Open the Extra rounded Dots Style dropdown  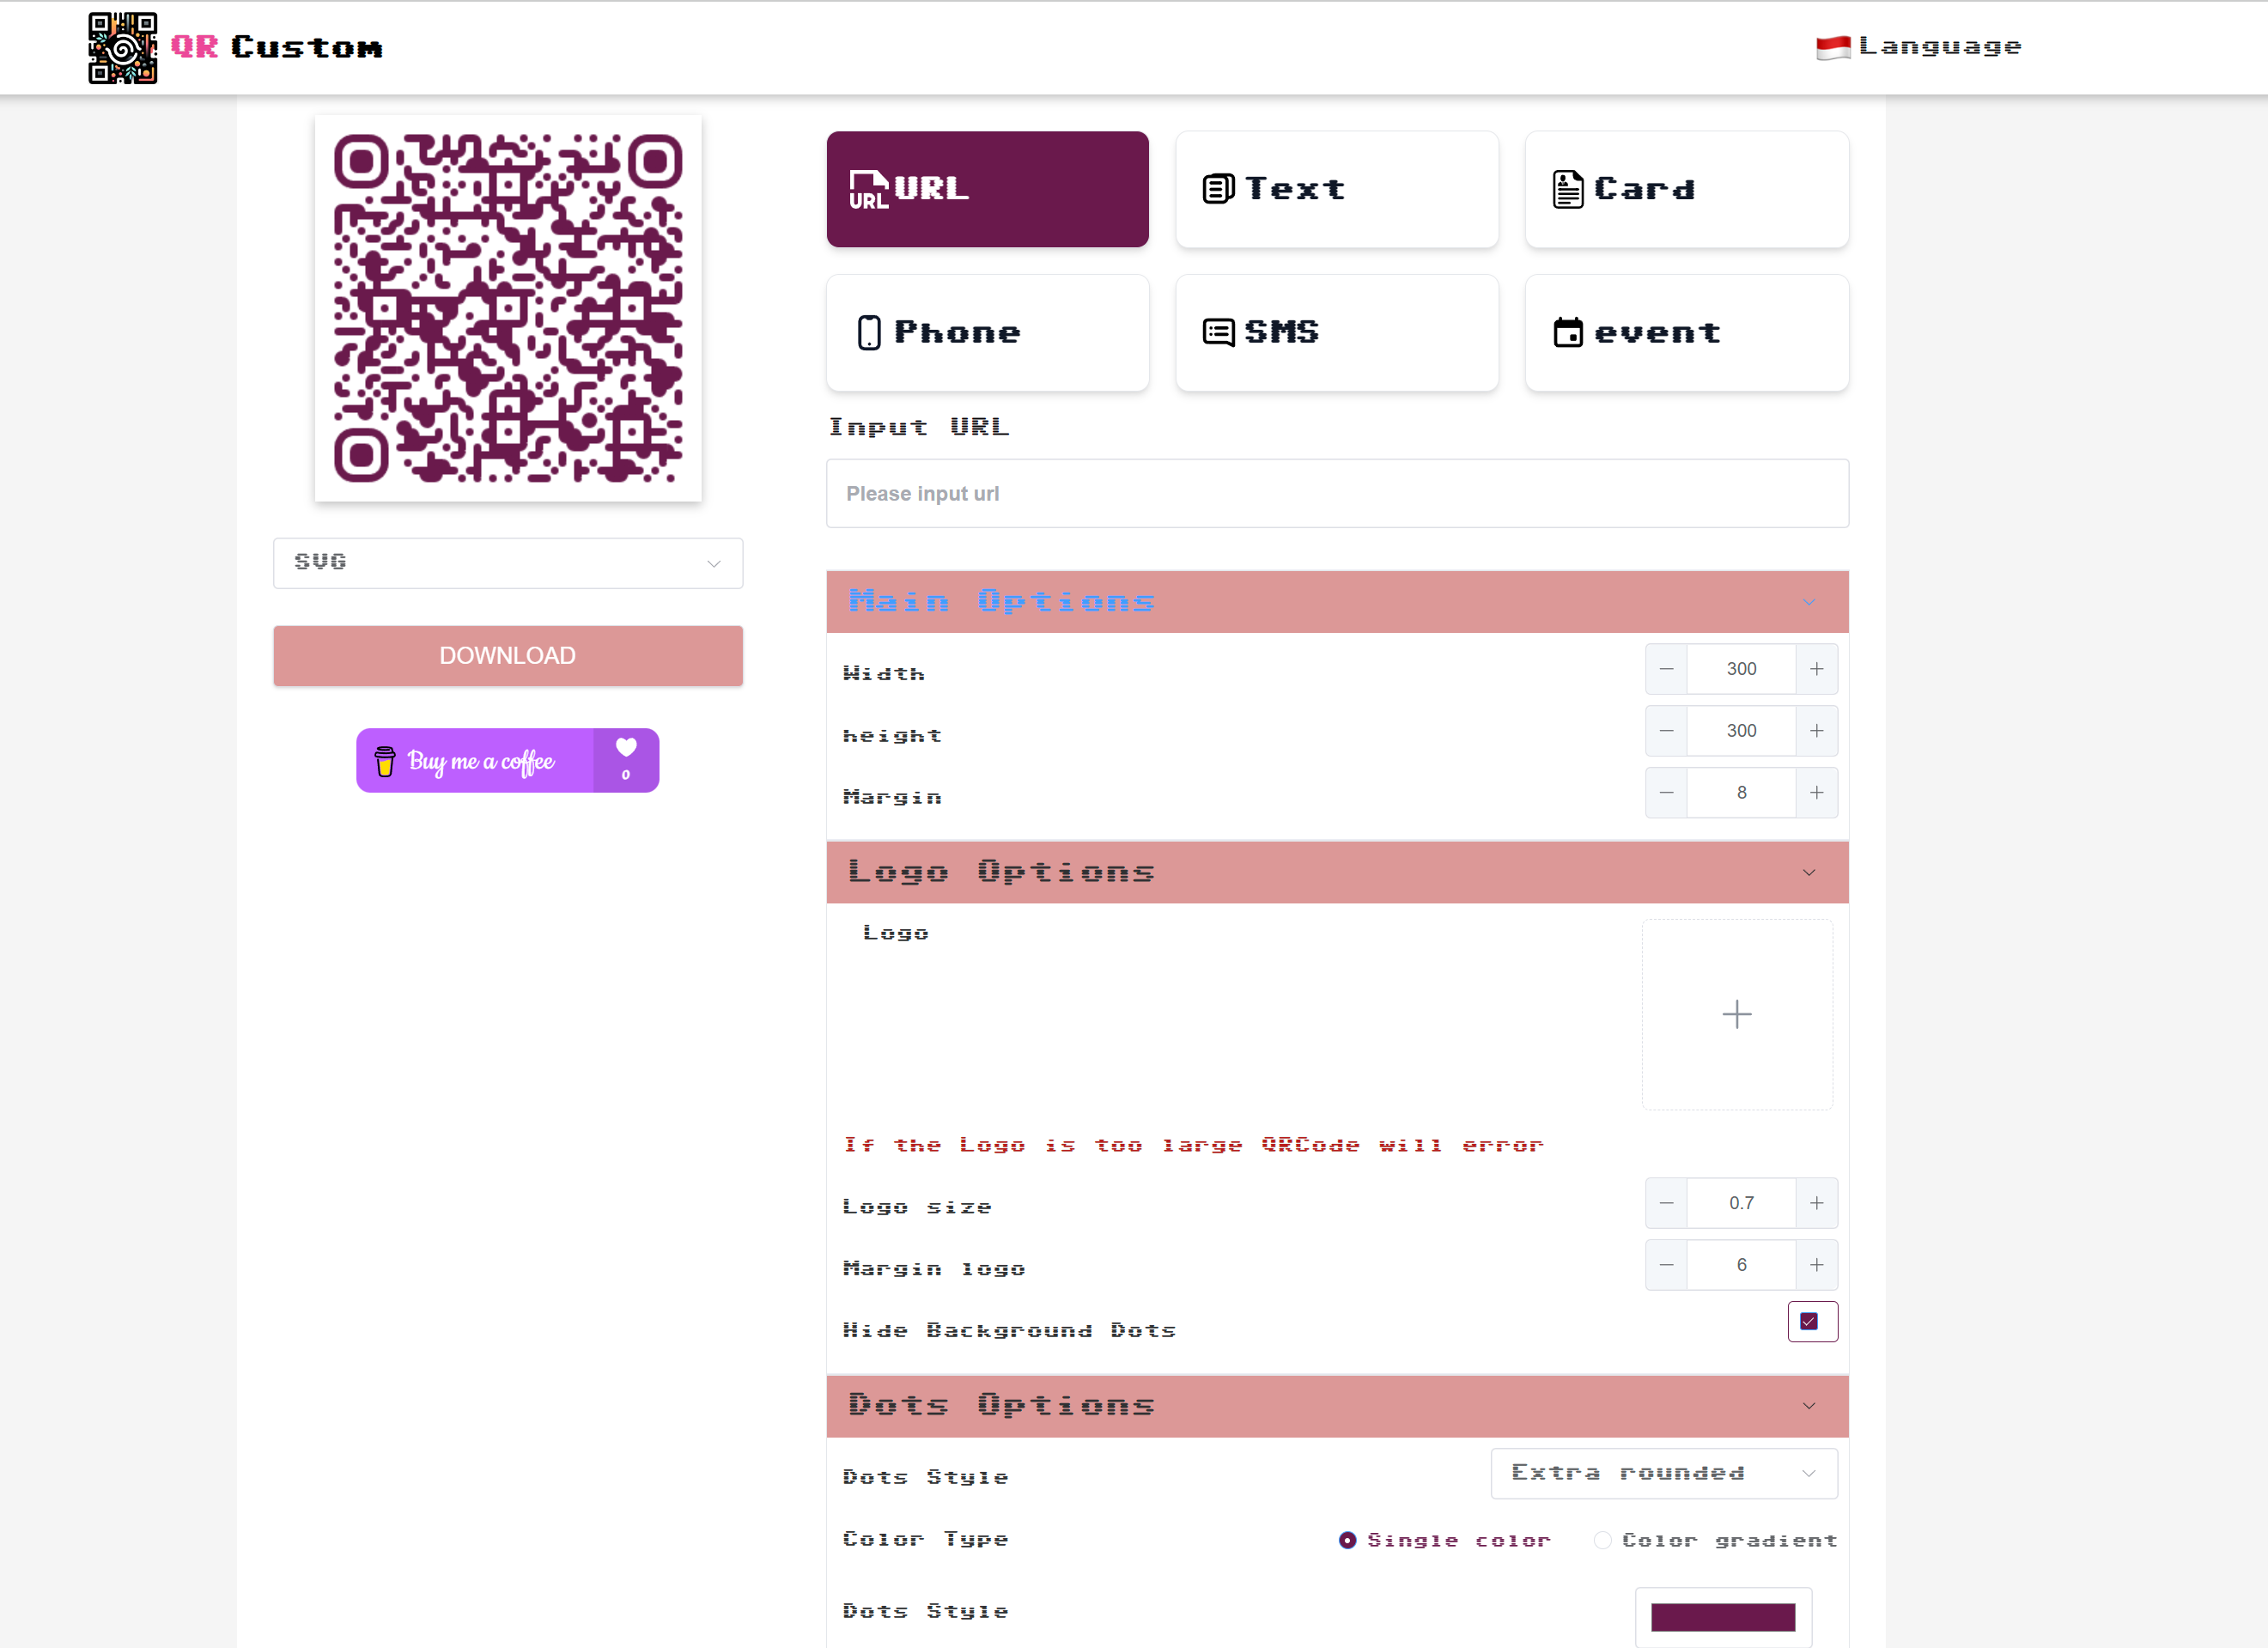(x=1664, y=1473)
